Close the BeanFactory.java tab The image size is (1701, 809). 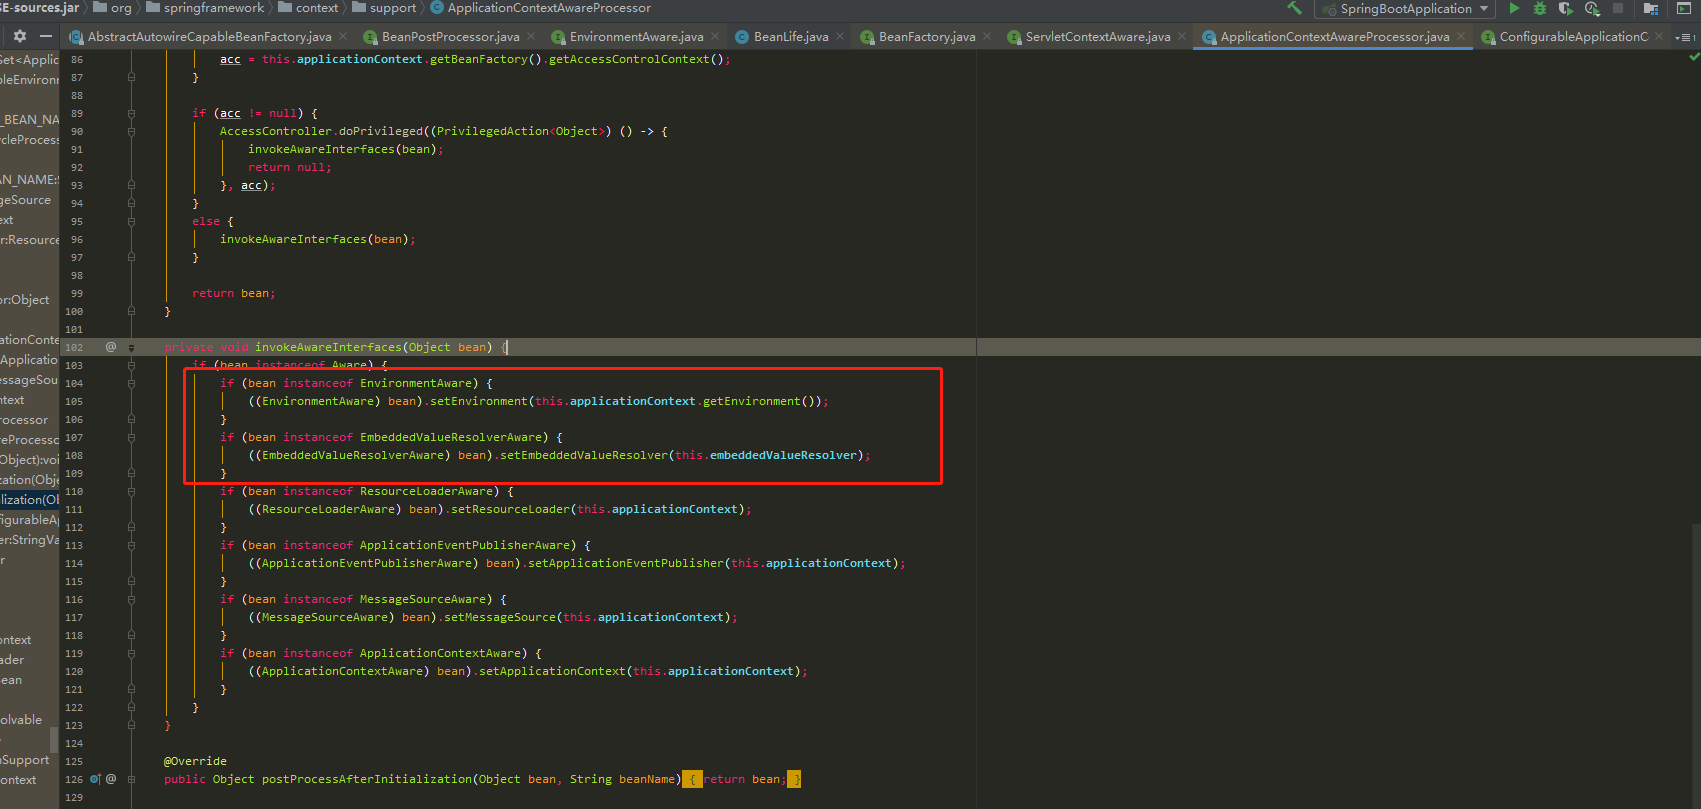click(987, 37)
